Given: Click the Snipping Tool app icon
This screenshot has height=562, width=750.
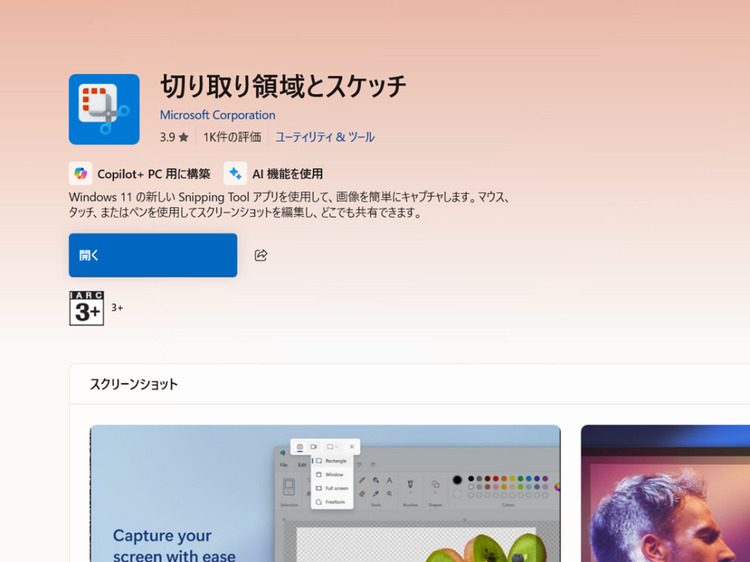Looking at the screenshot, I should (104, 109).
